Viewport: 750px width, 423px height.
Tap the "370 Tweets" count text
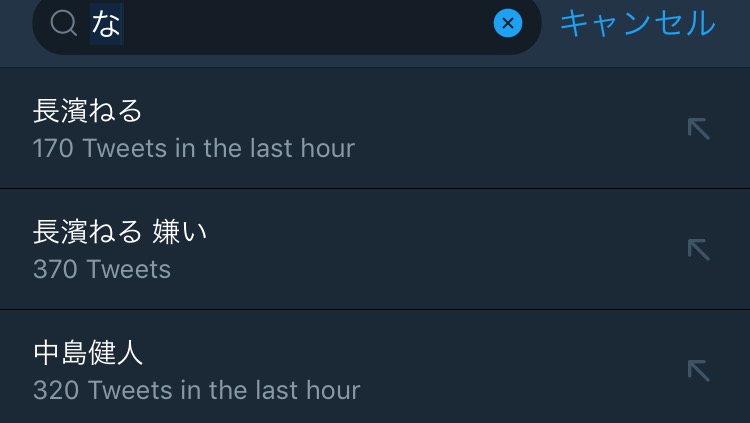click(x=101, y=270)
